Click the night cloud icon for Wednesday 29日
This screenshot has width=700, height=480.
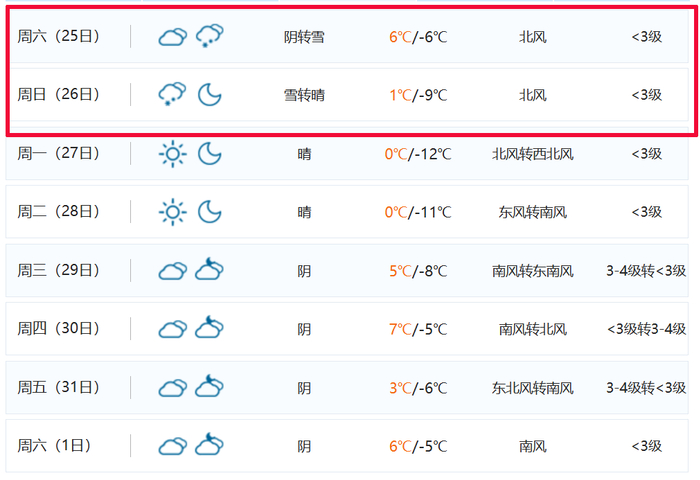(209, 270)
